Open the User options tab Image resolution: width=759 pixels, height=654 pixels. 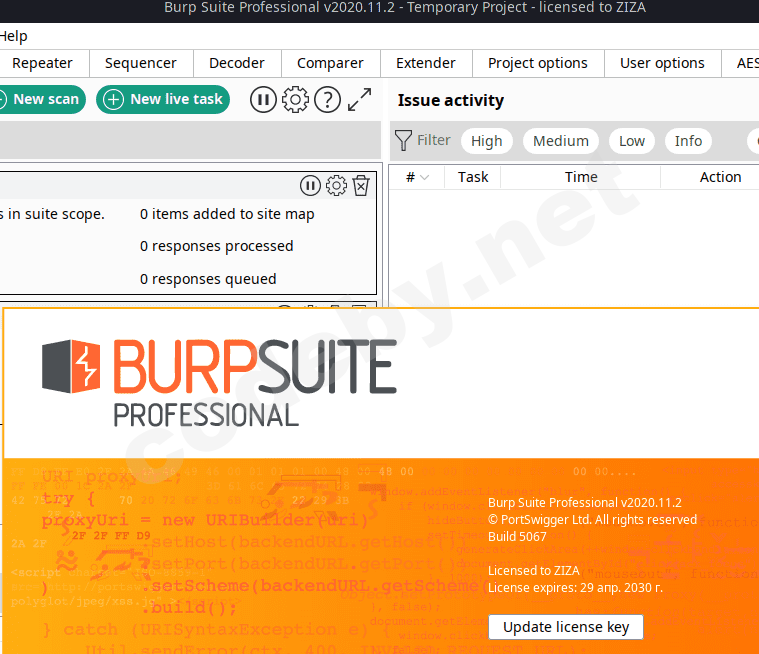(x=662, y=63)
